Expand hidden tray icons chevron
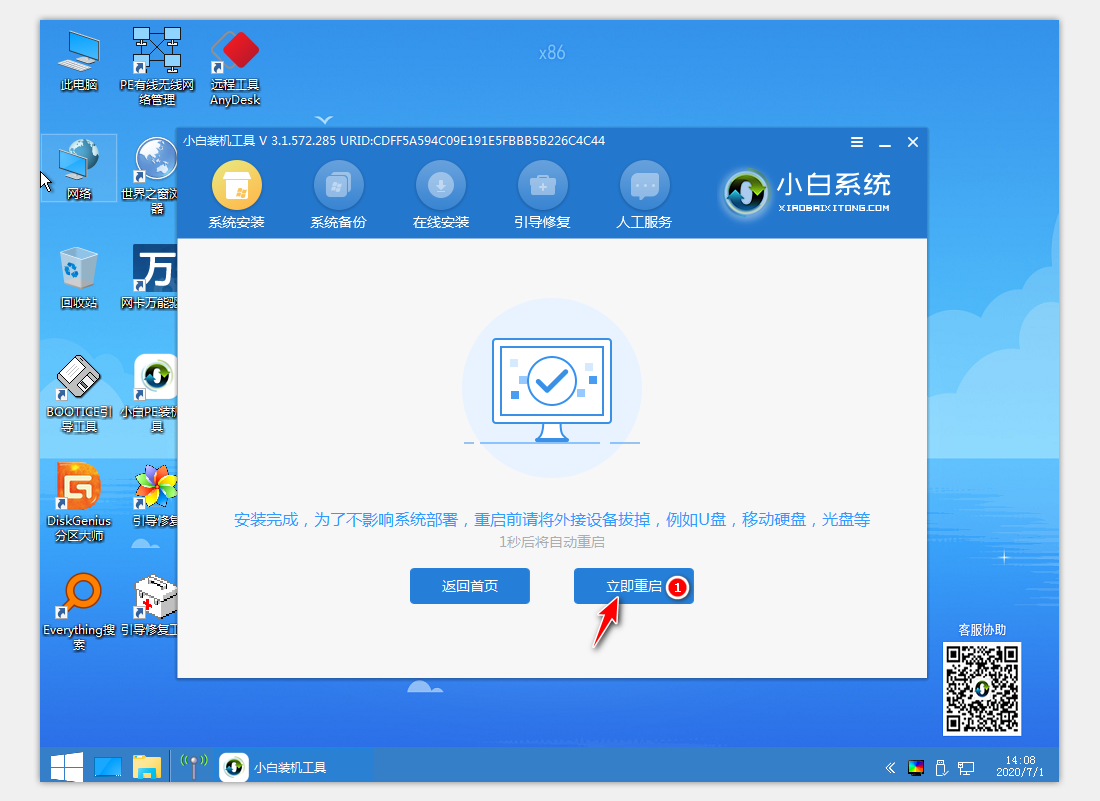Image resolution: width=1100 pixels, height=801 pixels. click(890, 768)
